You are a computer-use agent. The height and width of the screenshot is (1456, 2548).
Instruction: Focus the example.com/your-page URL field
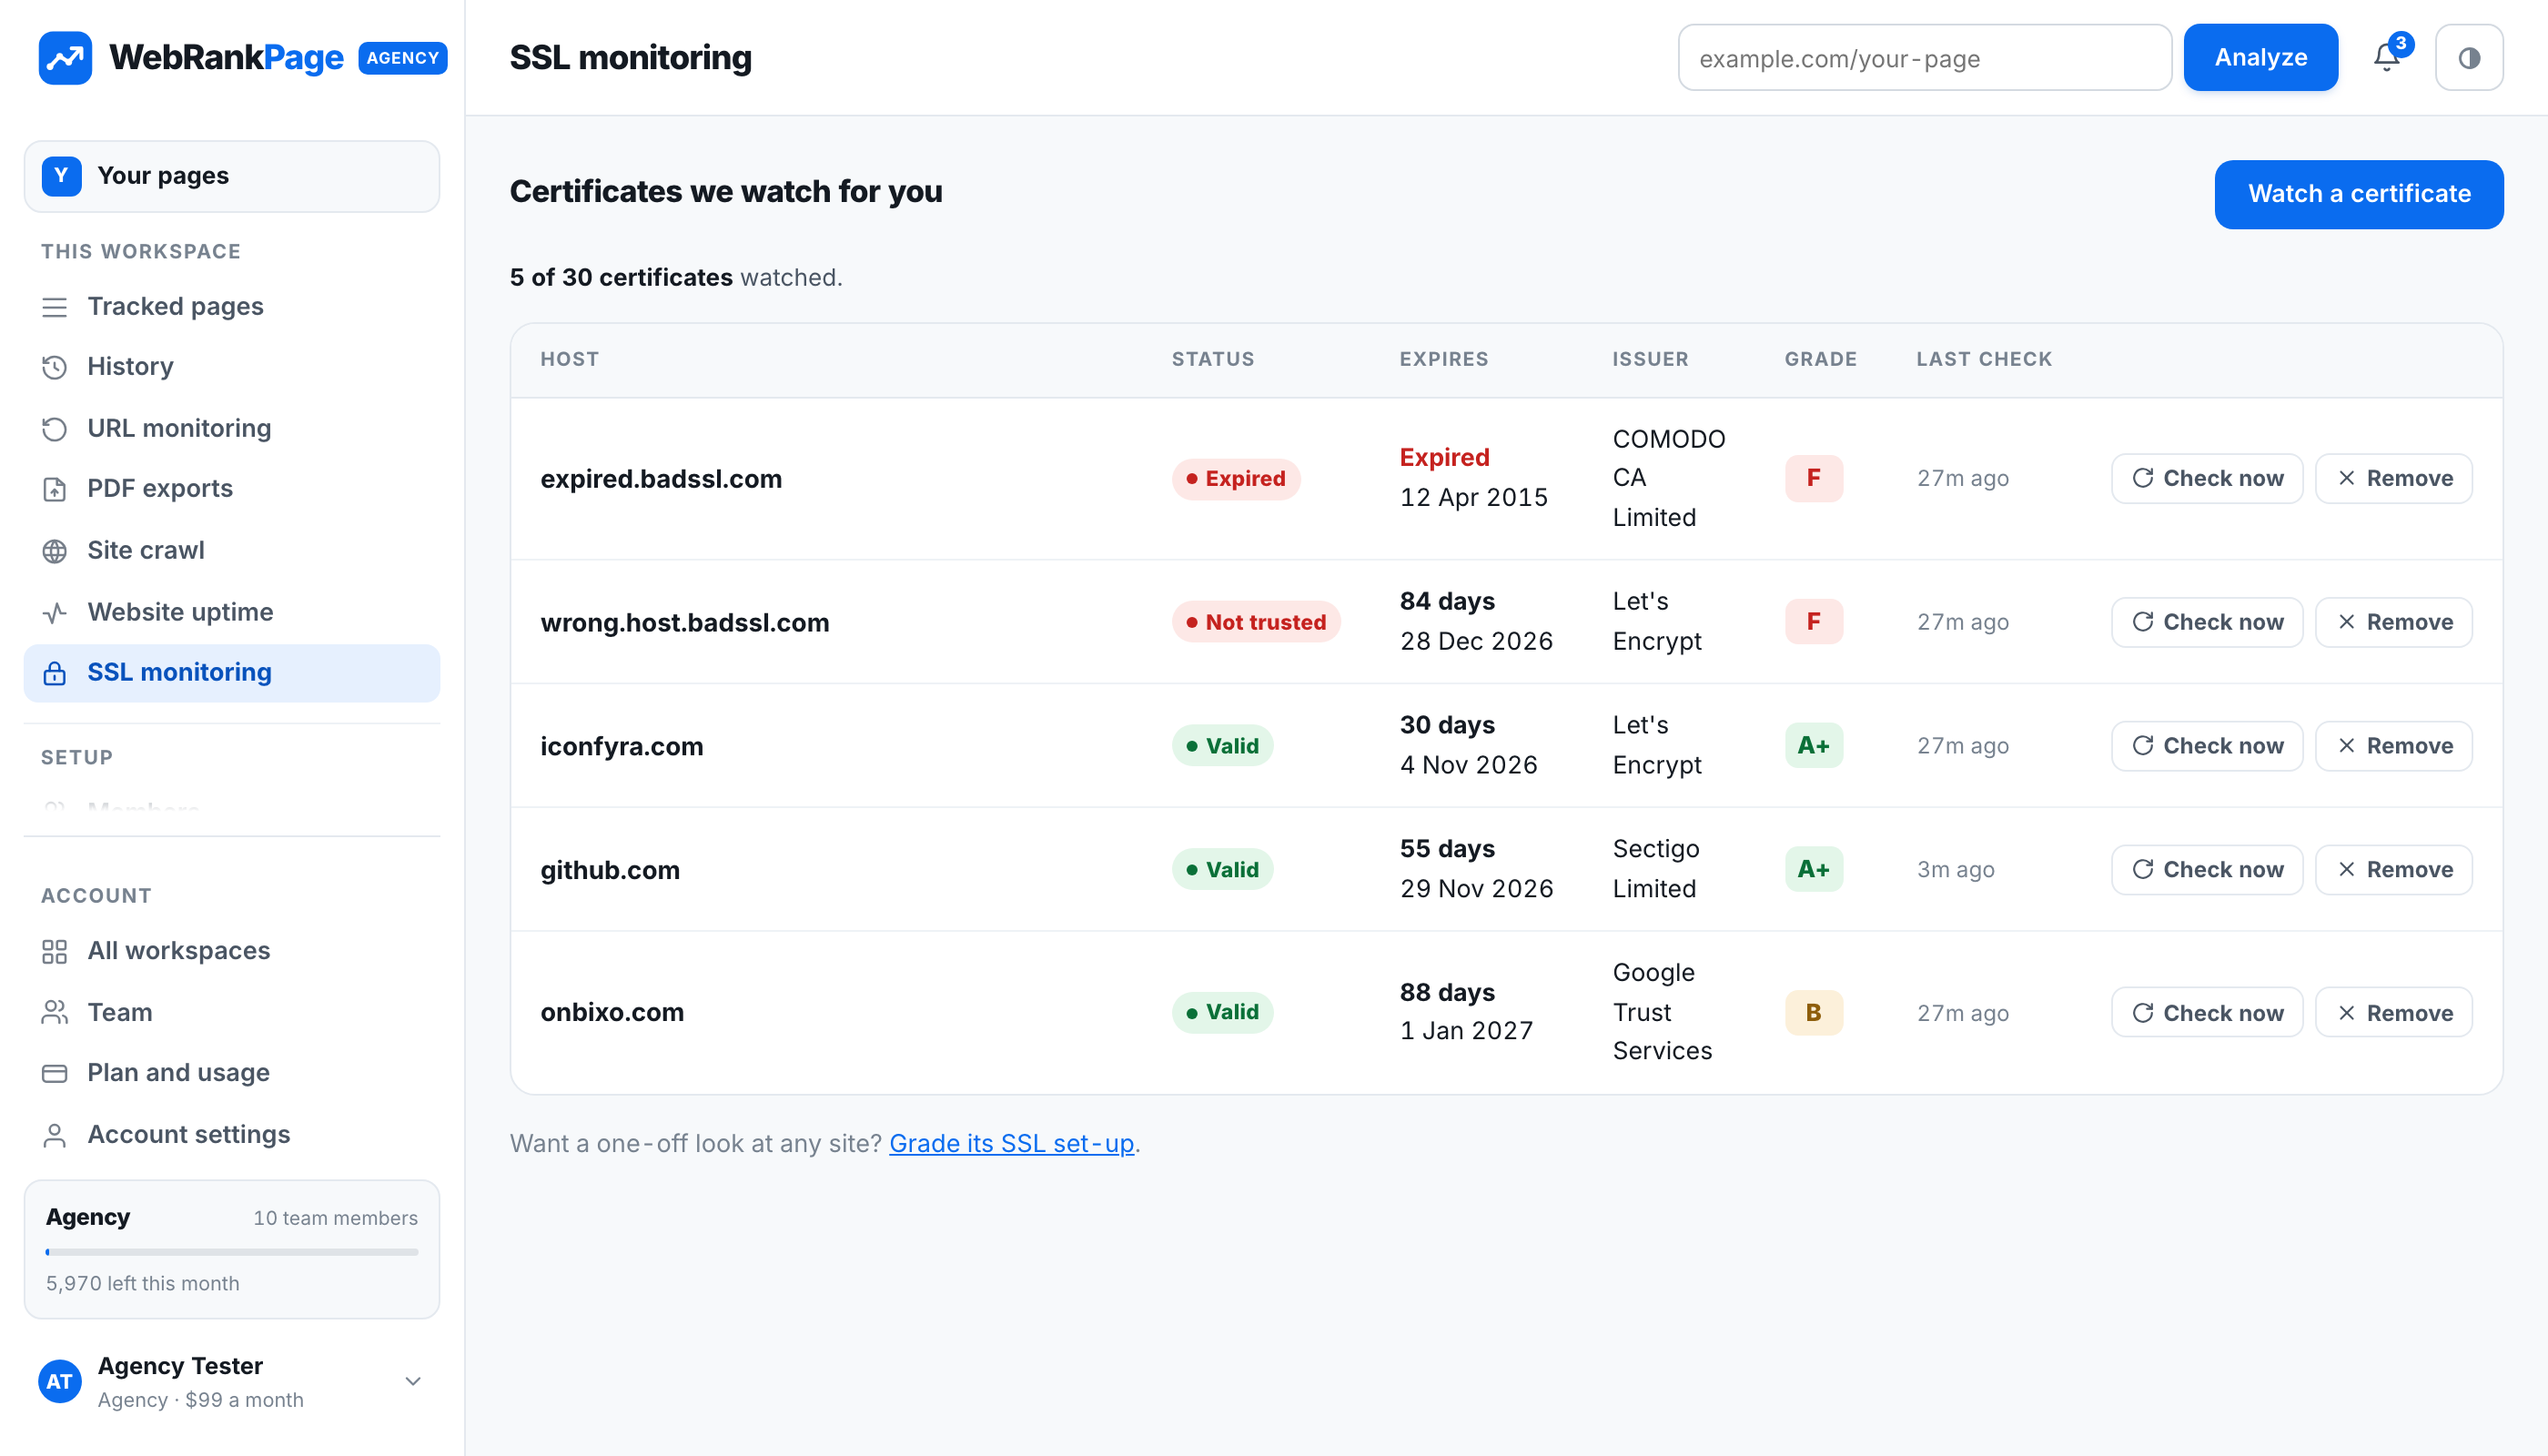click(1924, 58)
